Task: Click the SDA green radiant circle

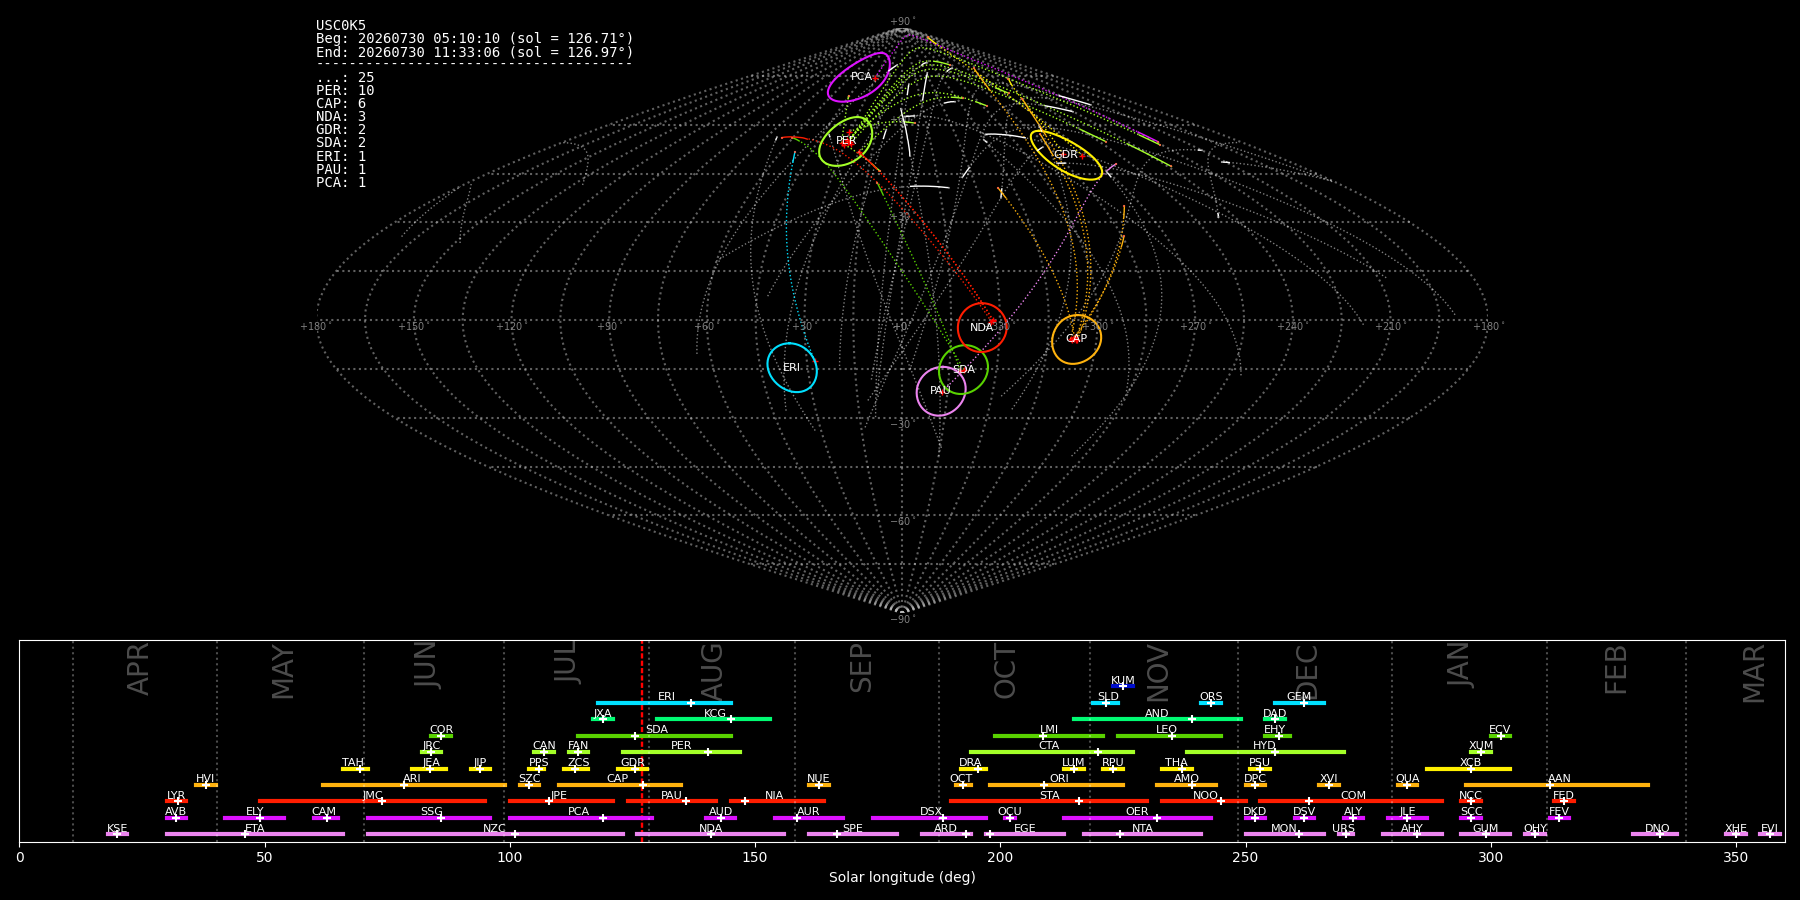Action: point(963,369)
